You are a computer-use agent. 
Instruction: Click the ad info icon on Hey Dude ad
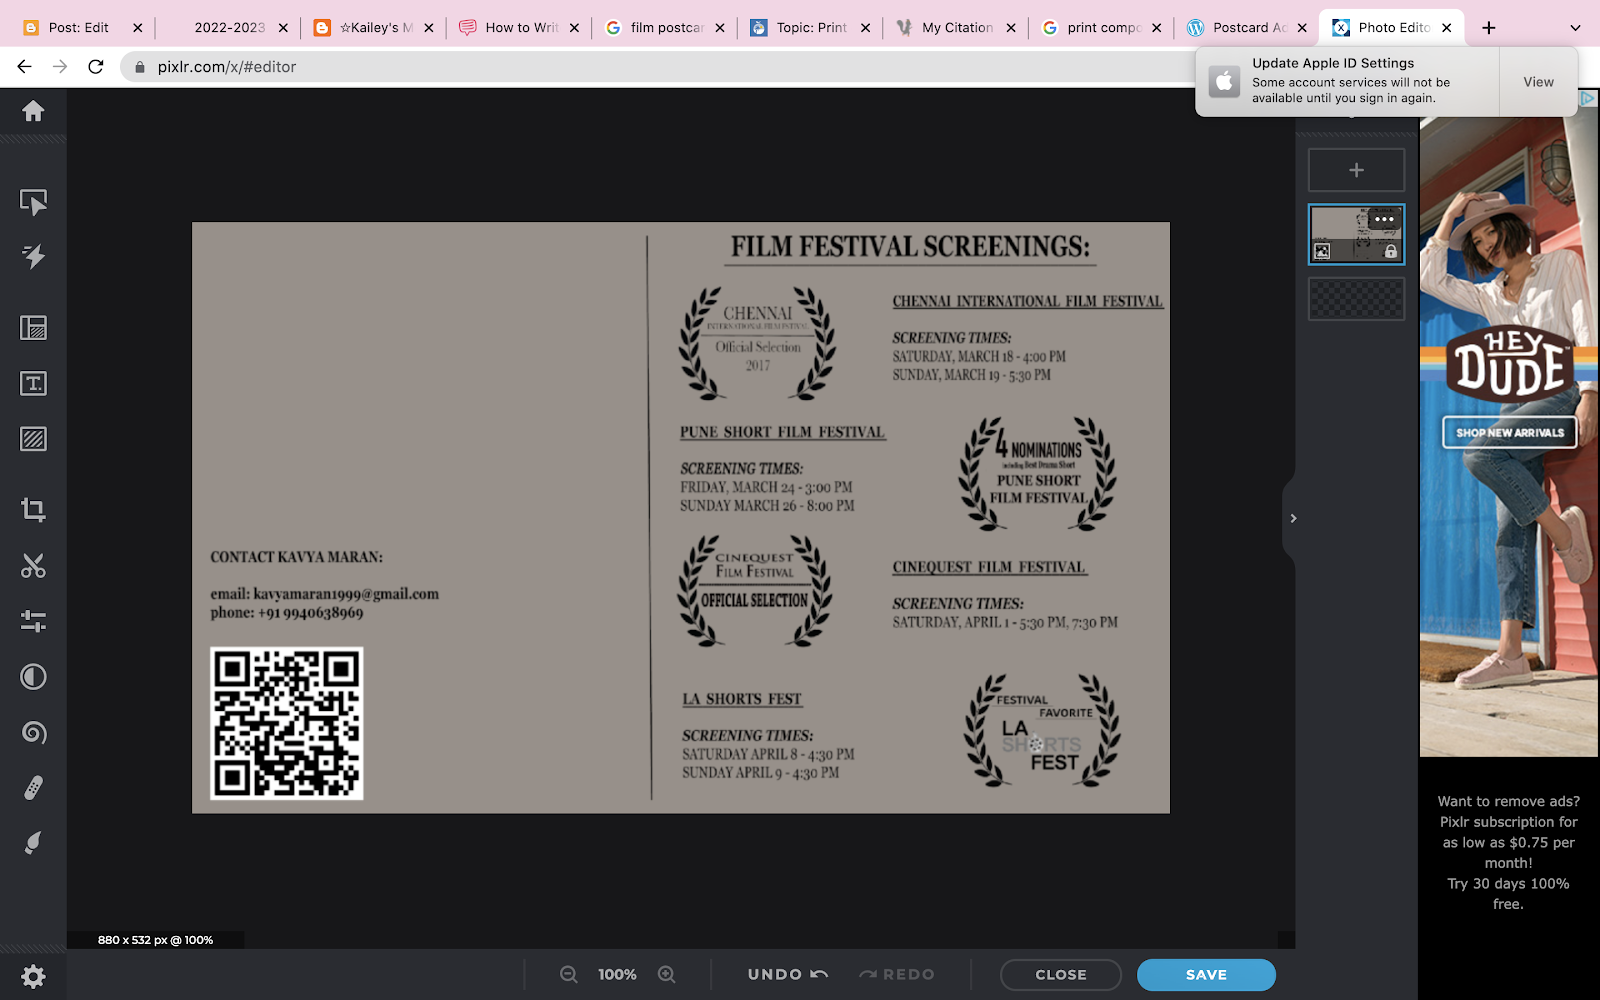point(1587,98)
